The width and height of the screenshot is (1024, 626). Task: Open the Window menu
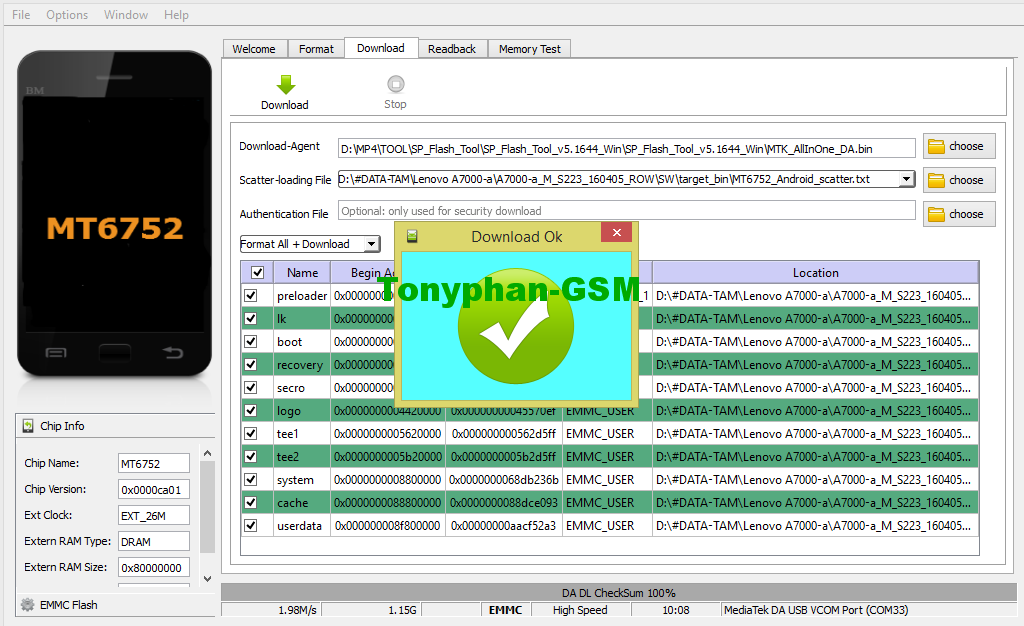[125, 14]
